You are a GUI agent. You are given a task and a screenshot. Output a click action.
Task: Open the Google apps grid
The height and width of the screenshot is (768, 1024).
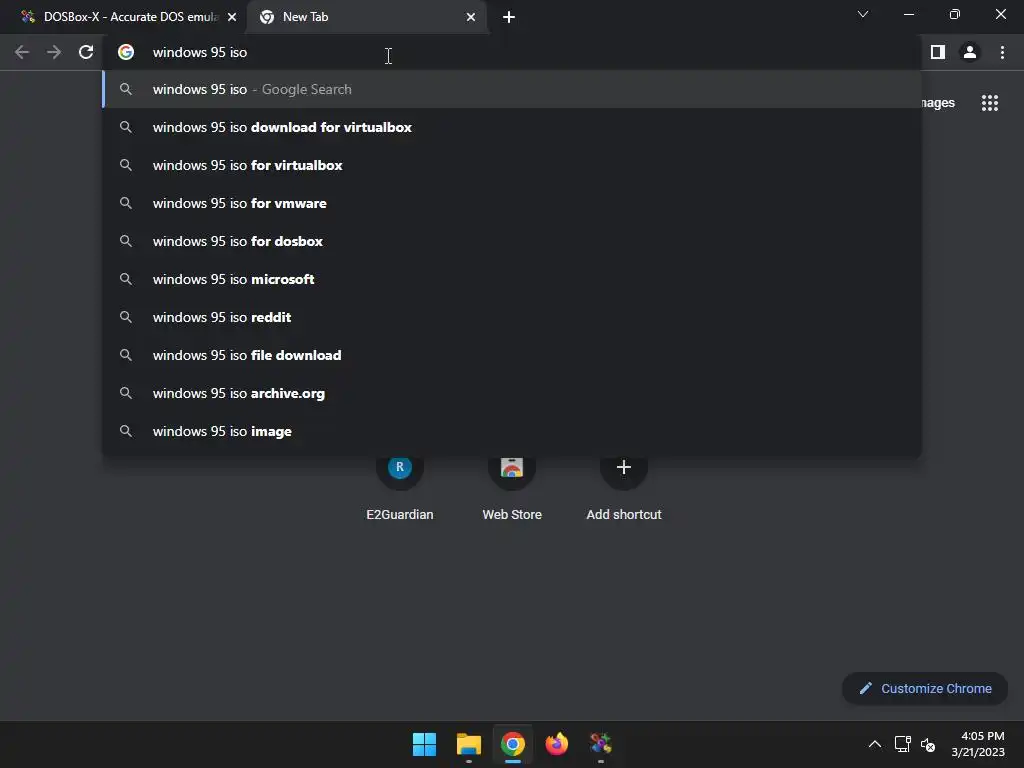989,103
